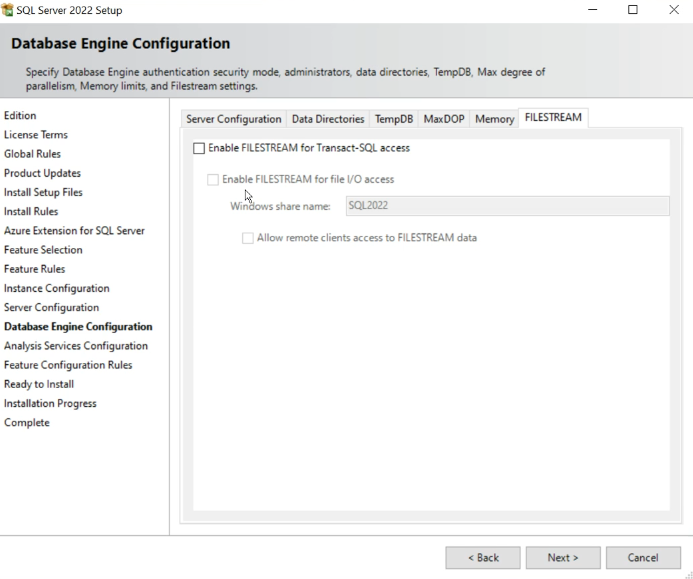Click the SQL Server Setup title bar icon
The width and height of the screenshot is (693, 579).
[x=7, y=10]
